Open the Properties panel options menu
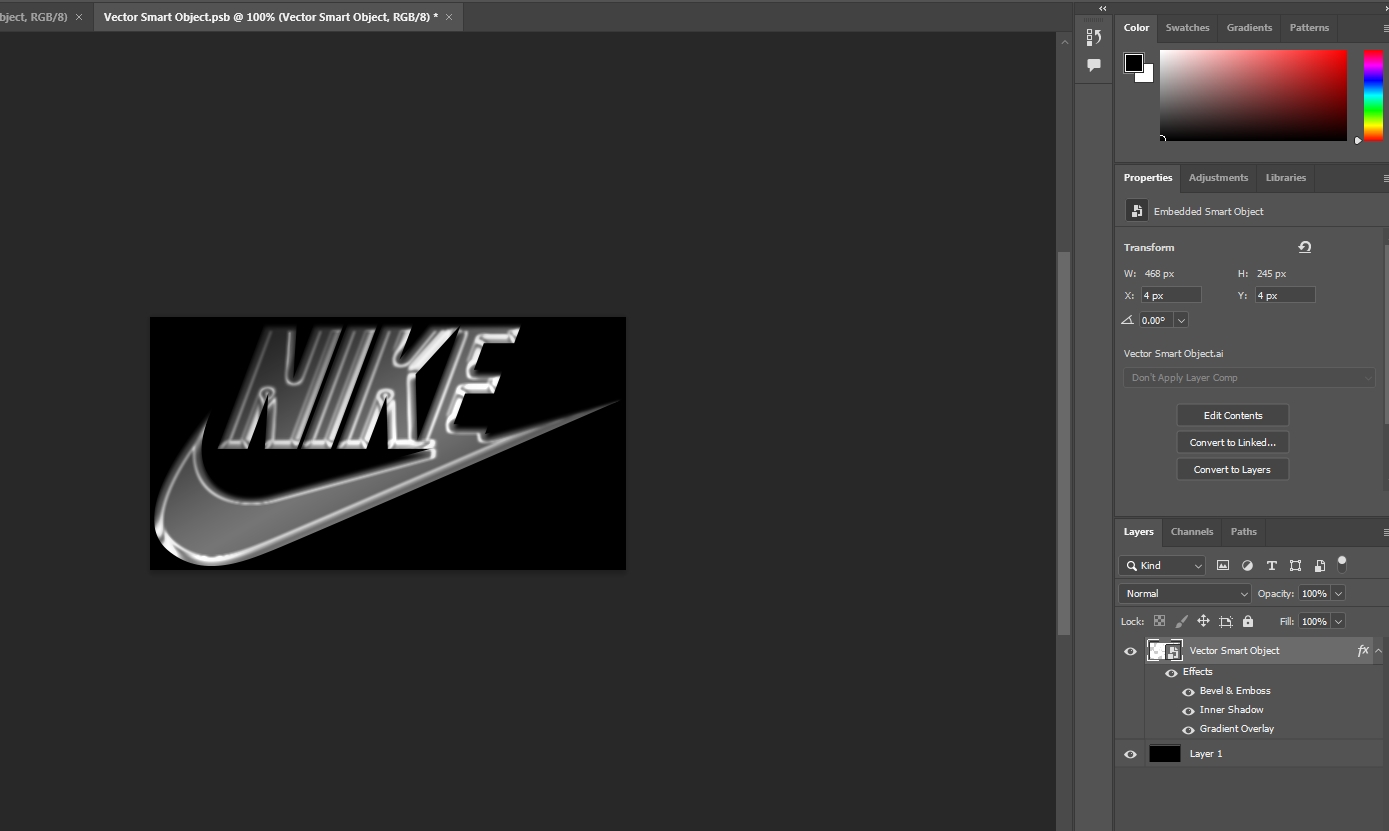This screenshot has height=831, width=1389. coord(1385,178)
